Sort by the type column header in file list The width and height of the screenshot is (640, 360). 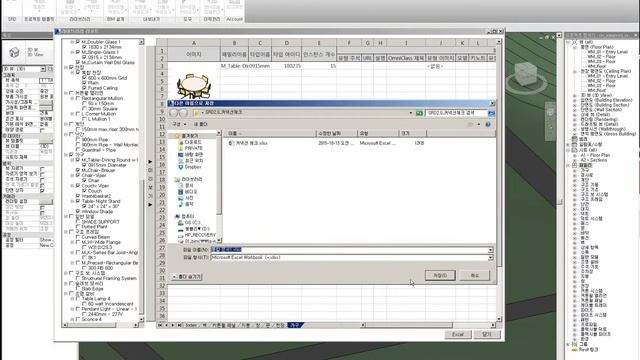point(378,133)
